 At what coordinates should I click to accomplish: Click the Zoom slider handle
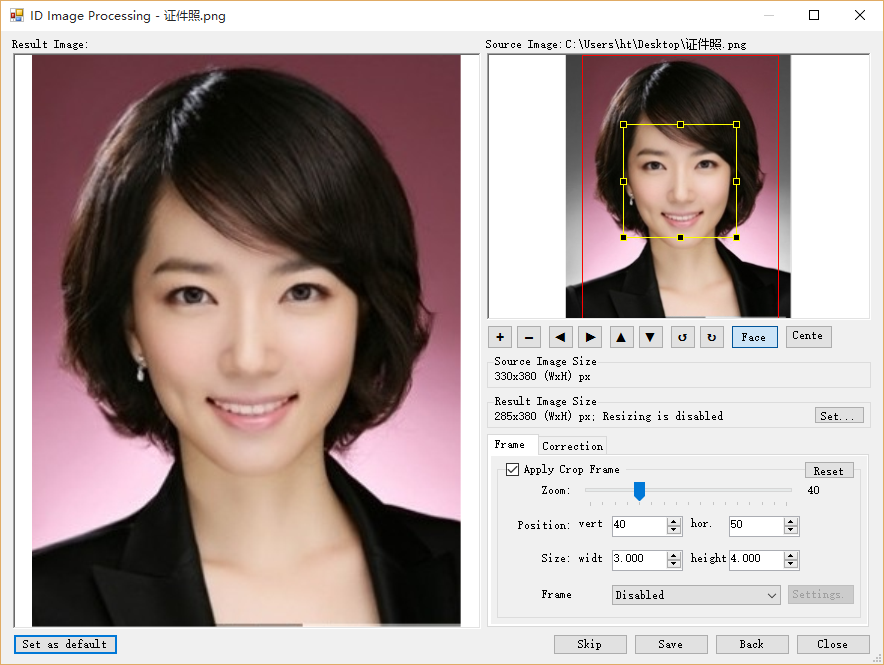point(639,490)
